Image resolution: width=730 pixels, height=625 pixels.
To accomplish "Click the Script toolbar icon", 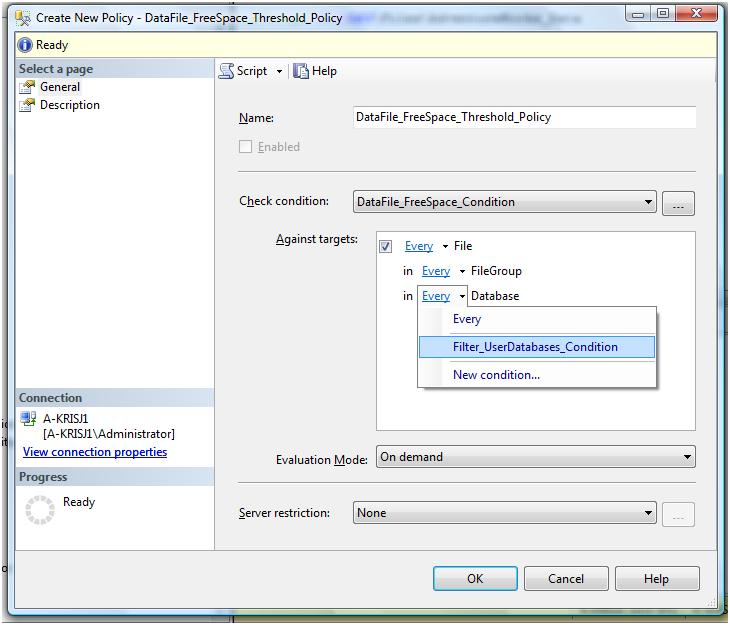I will tap(226, 71).
